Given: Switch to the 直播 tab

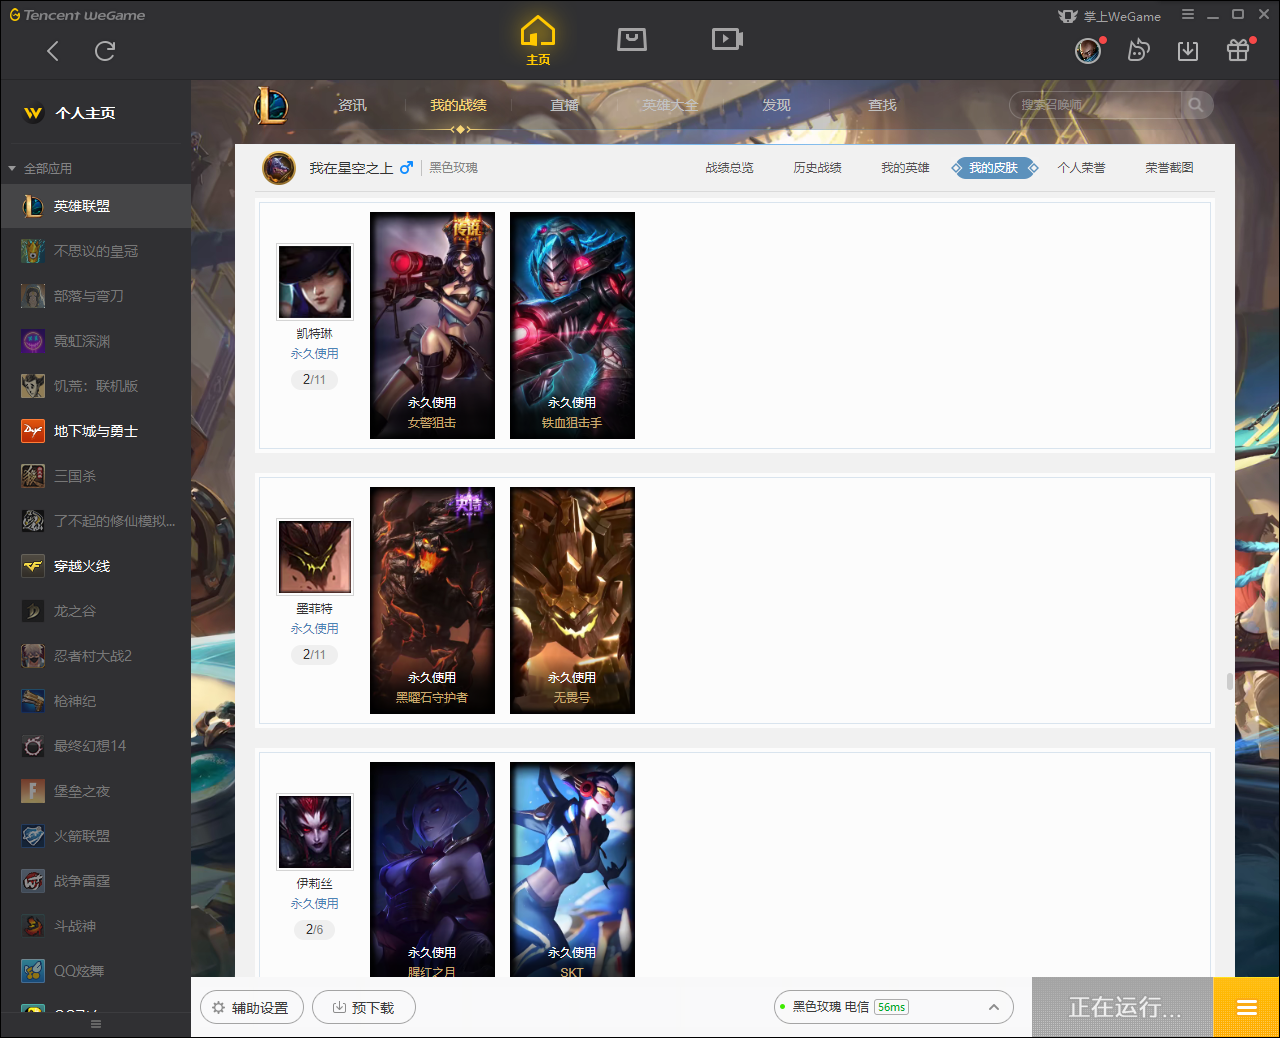Looking at the screenshot, I should pyautogui.click(x=564, y=105).
